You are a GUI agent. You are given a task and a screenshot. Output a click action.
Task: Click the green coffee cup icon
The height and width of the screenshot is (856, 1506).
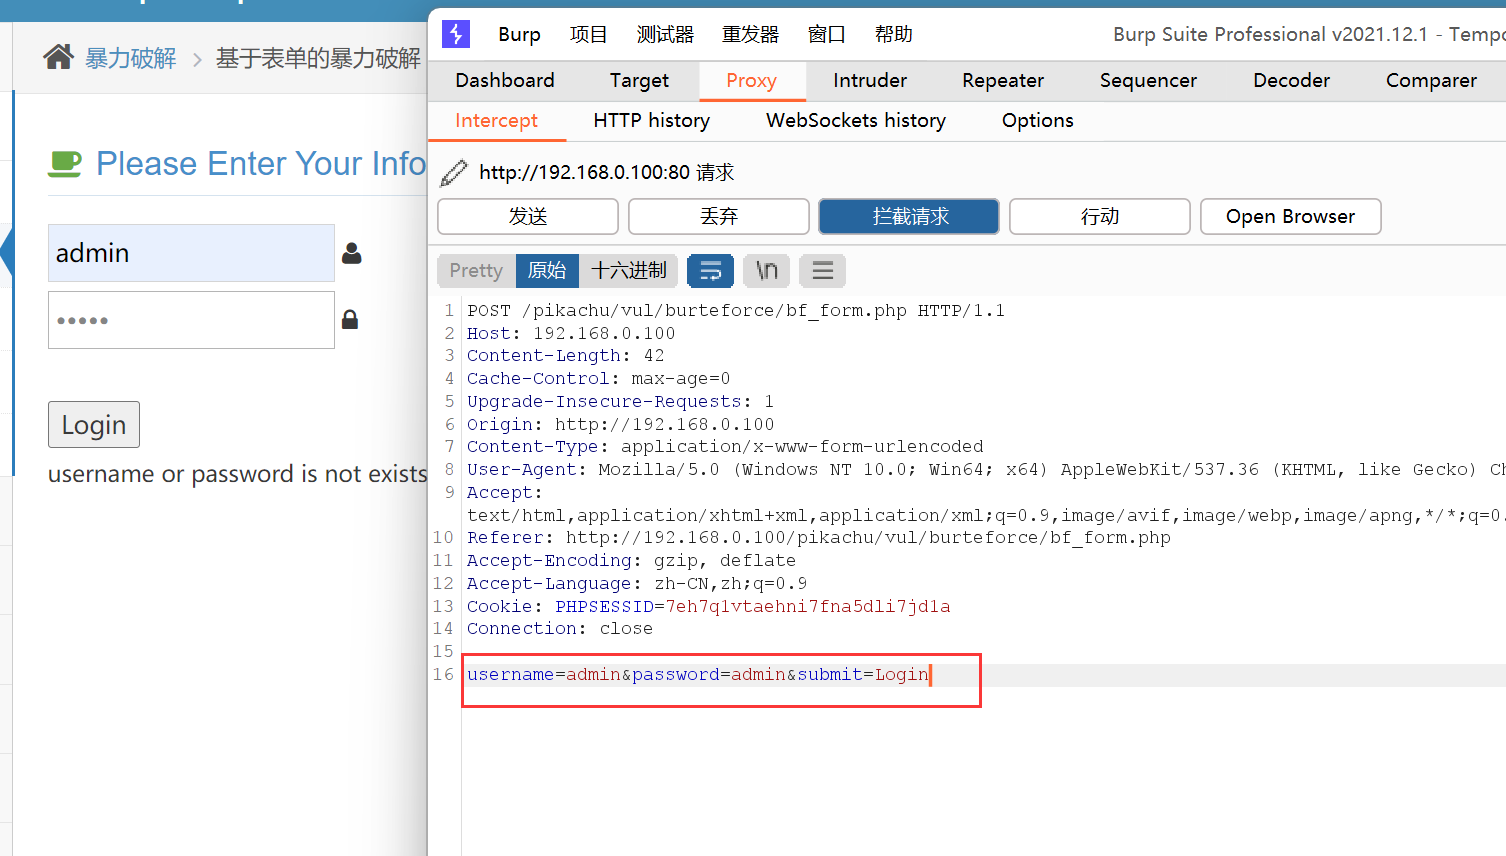(x=65, y=164)
